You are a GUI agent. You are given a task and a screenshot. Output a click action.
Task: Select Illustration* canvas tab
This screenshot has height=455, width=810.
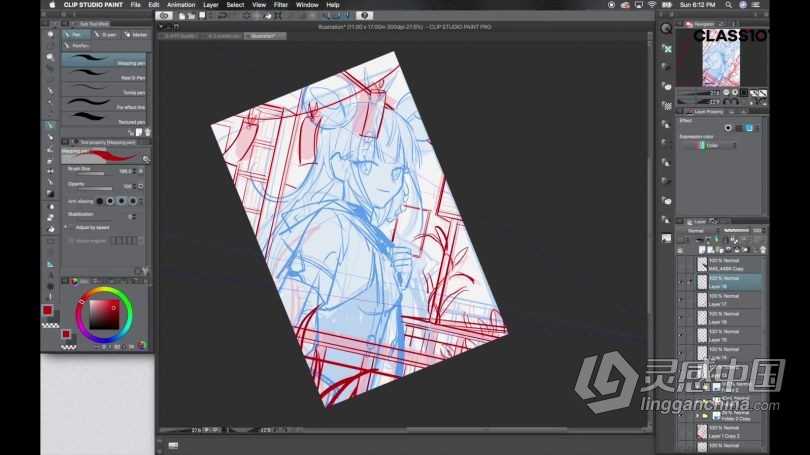click(263, 36)
